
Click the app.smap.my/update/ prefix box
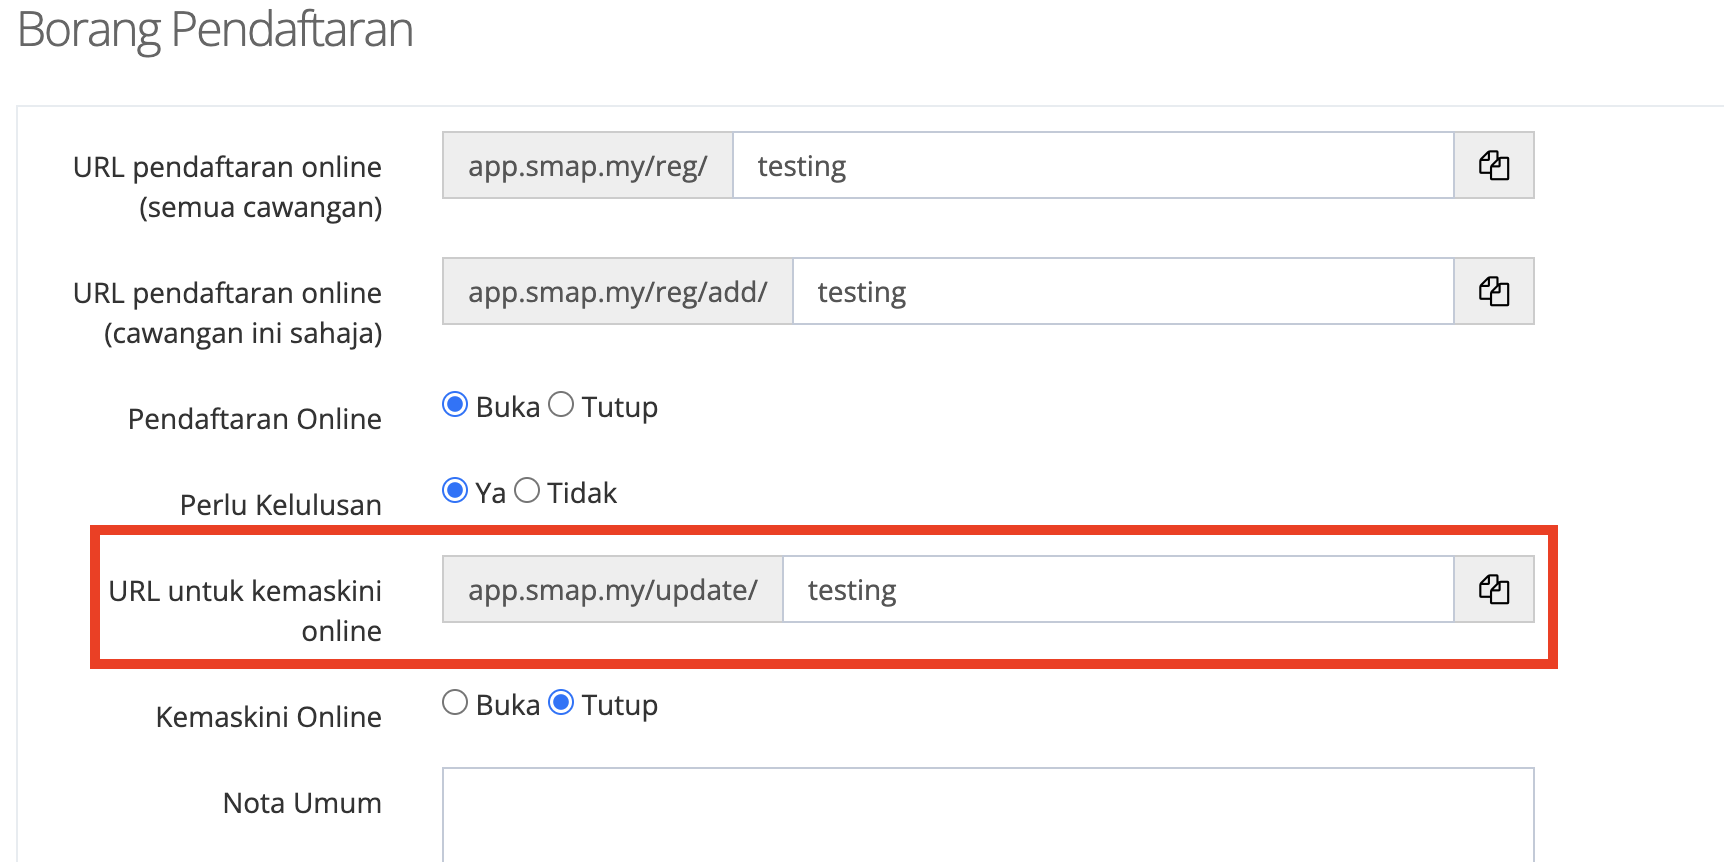(x=613, y=589)
